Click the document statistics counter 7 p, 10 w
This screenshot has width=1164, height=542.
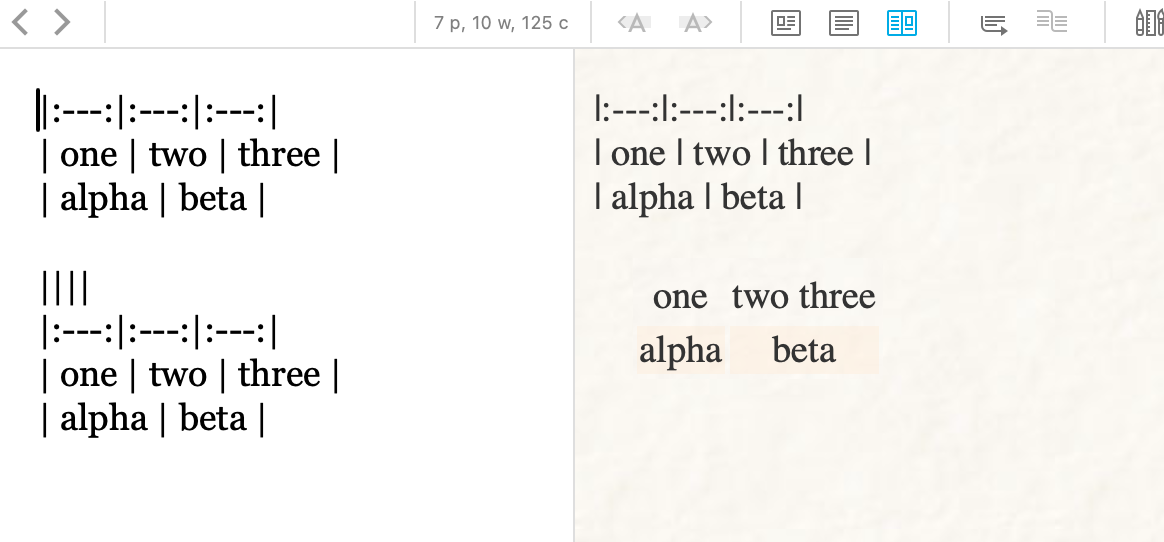tap(501, 23)
